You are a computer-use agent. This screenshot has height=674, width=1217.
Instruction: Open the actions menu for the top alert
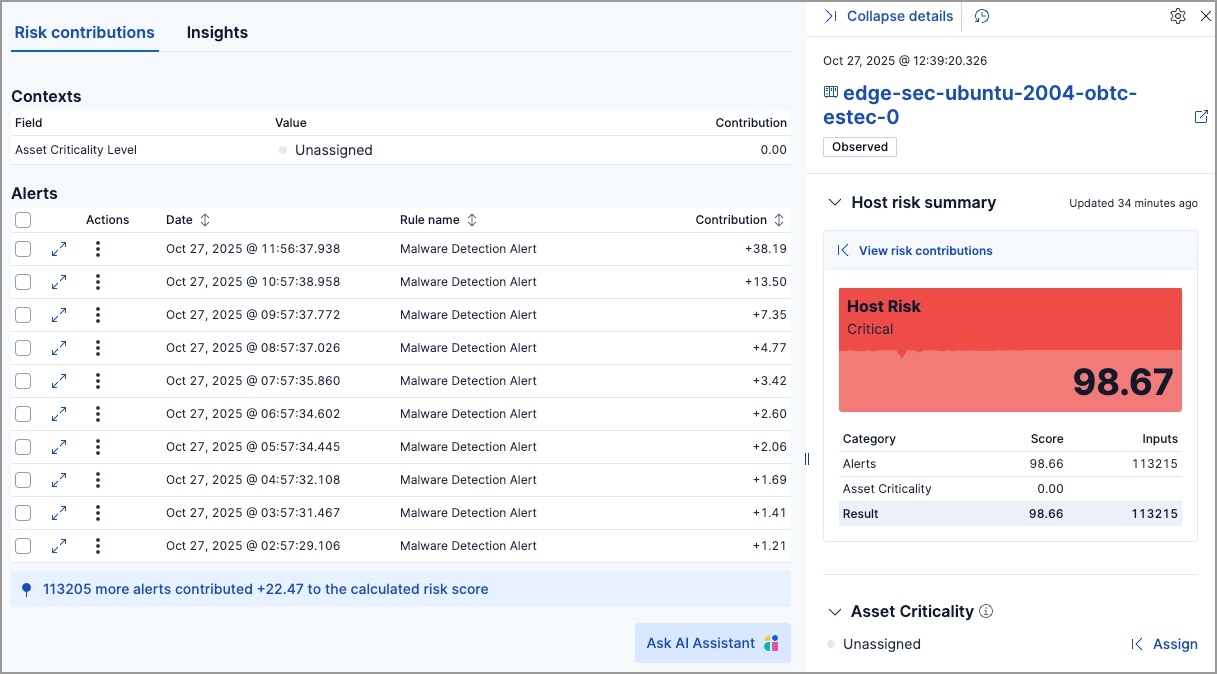click(97, 248)
